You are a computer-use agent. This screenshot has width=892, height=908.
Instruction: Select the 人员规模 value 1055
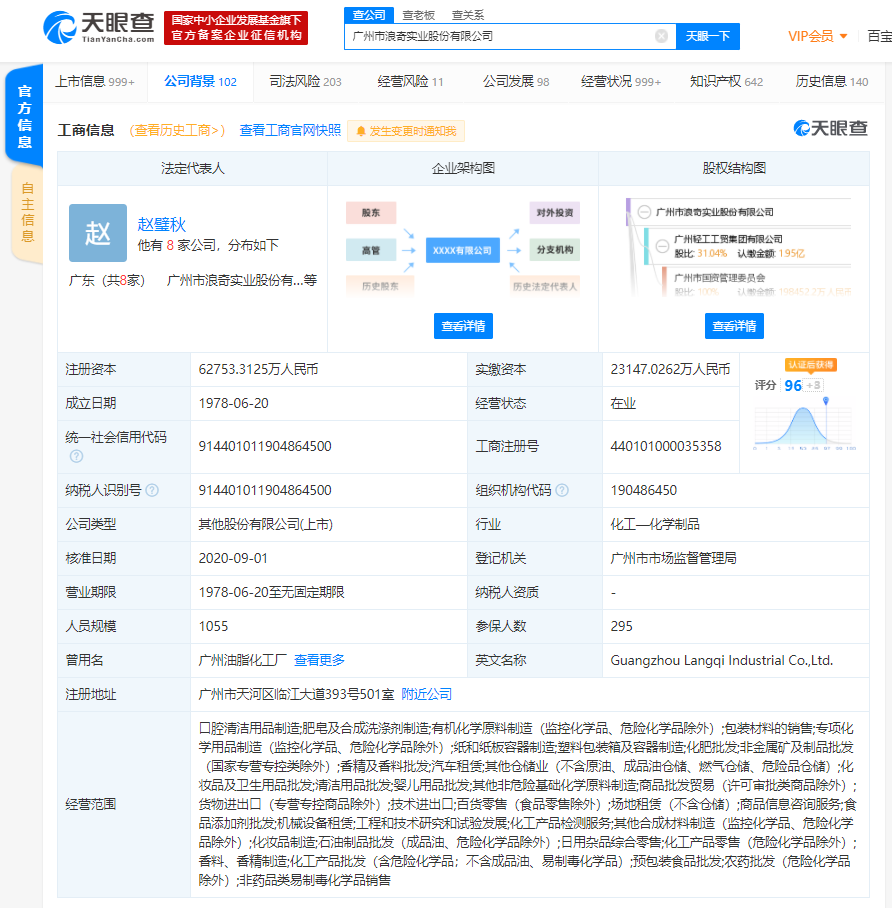click(213, 627)
